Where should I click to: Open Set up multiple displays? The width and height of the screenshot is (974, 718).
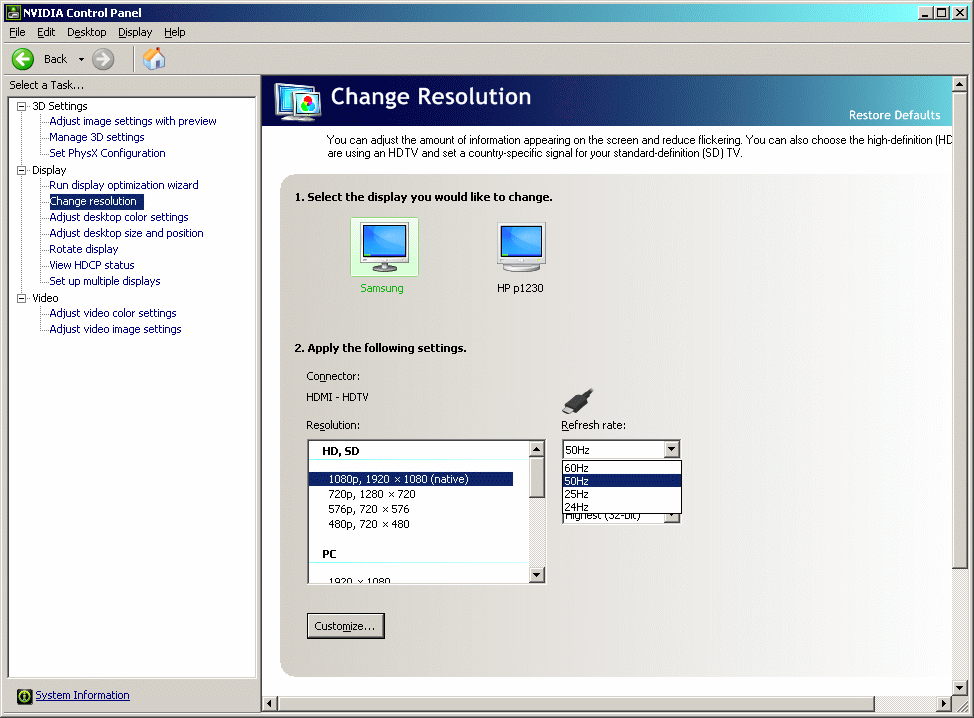[105, 281]
